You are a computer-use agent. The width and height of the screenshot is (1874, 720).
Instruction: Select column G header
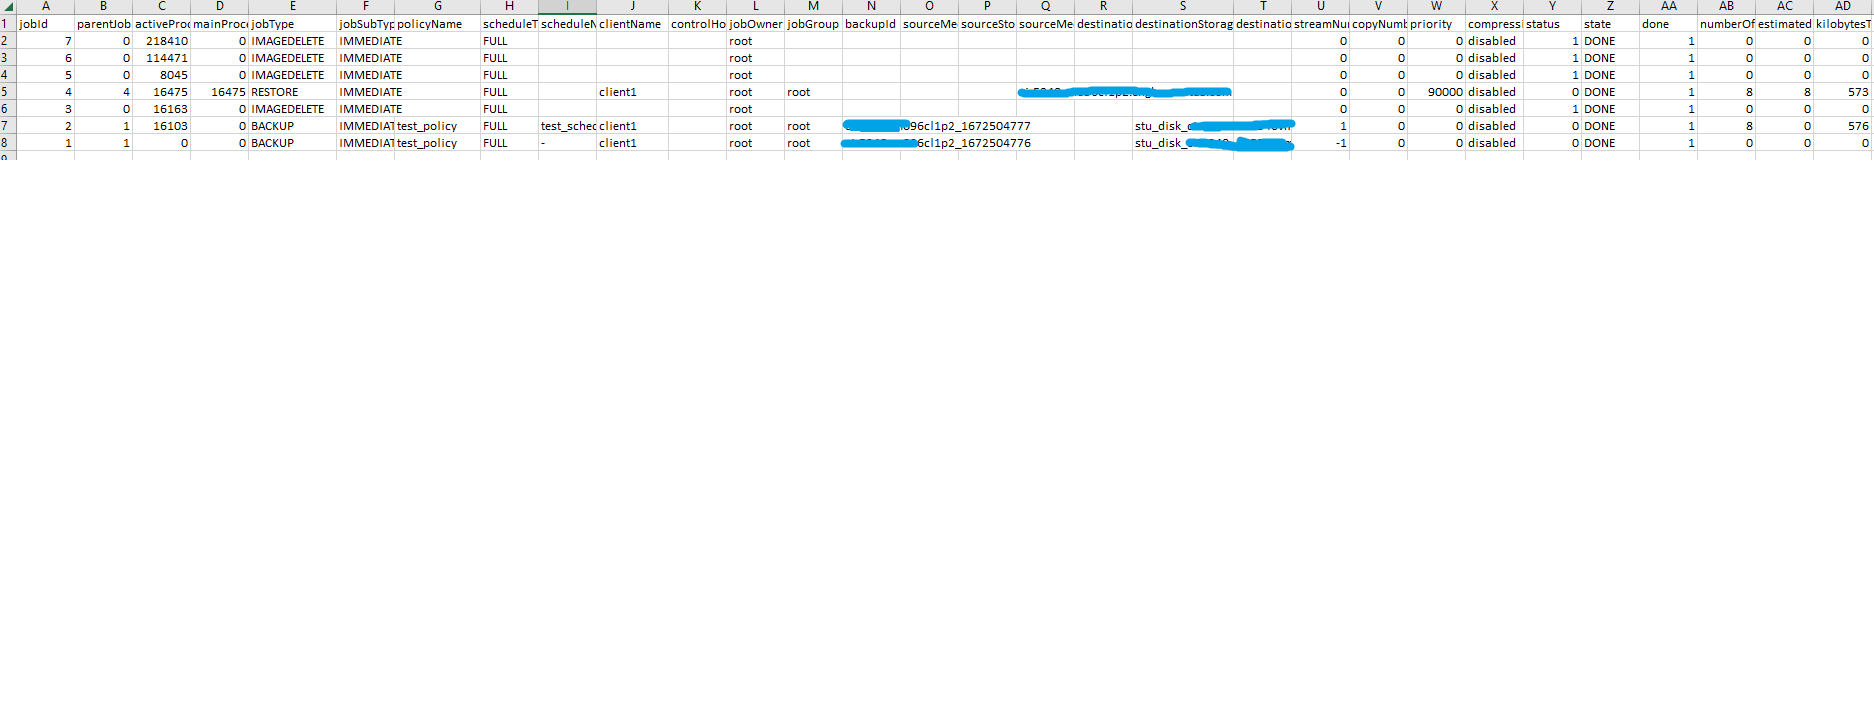click(x=438, y=6)
